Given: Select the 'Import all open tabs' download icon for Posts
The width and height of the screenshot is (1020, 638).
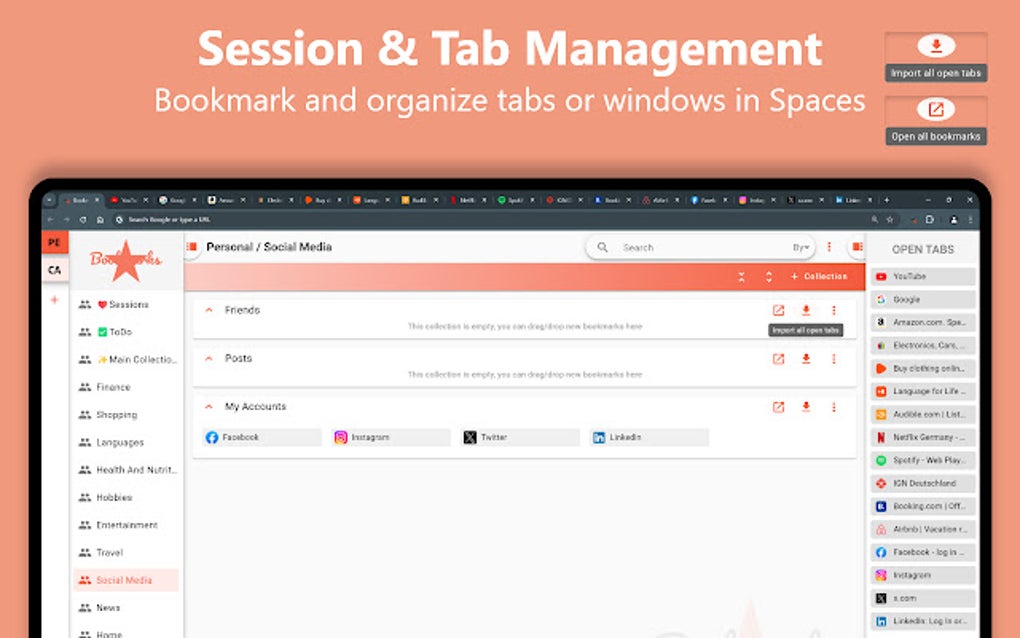Looking at the screenshot, I should pos(806,359).
